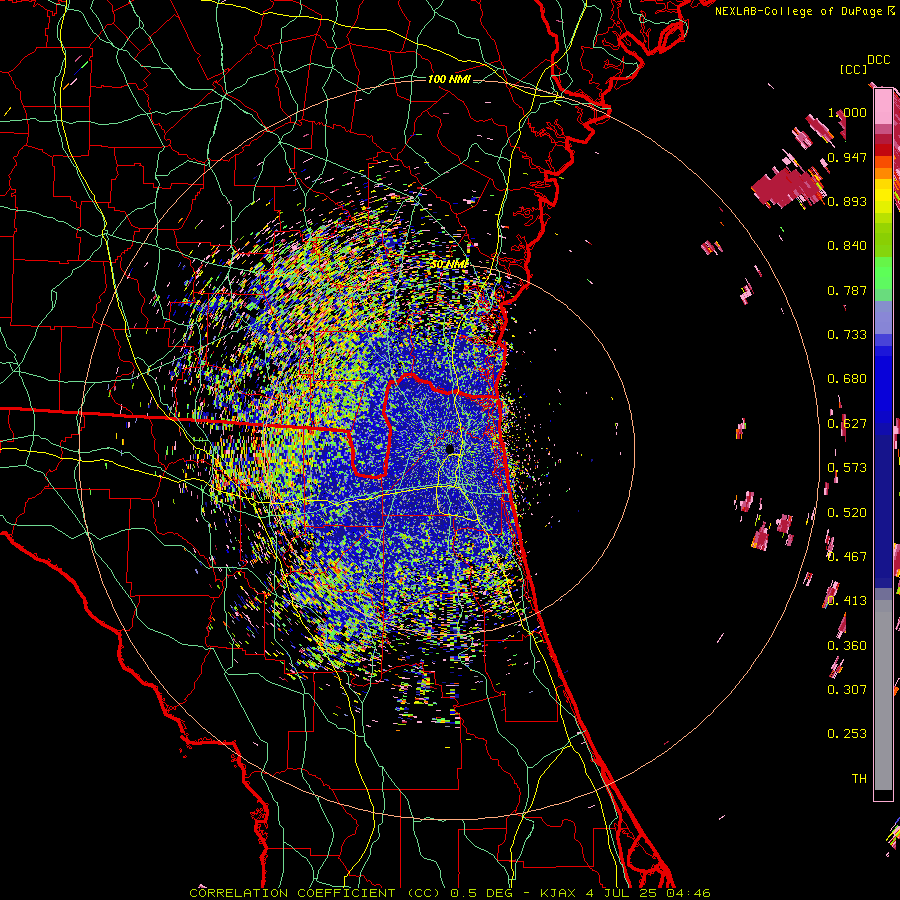Screen dimensions: 900x900
Task: Click the black radar site dot
Action: 449,449
